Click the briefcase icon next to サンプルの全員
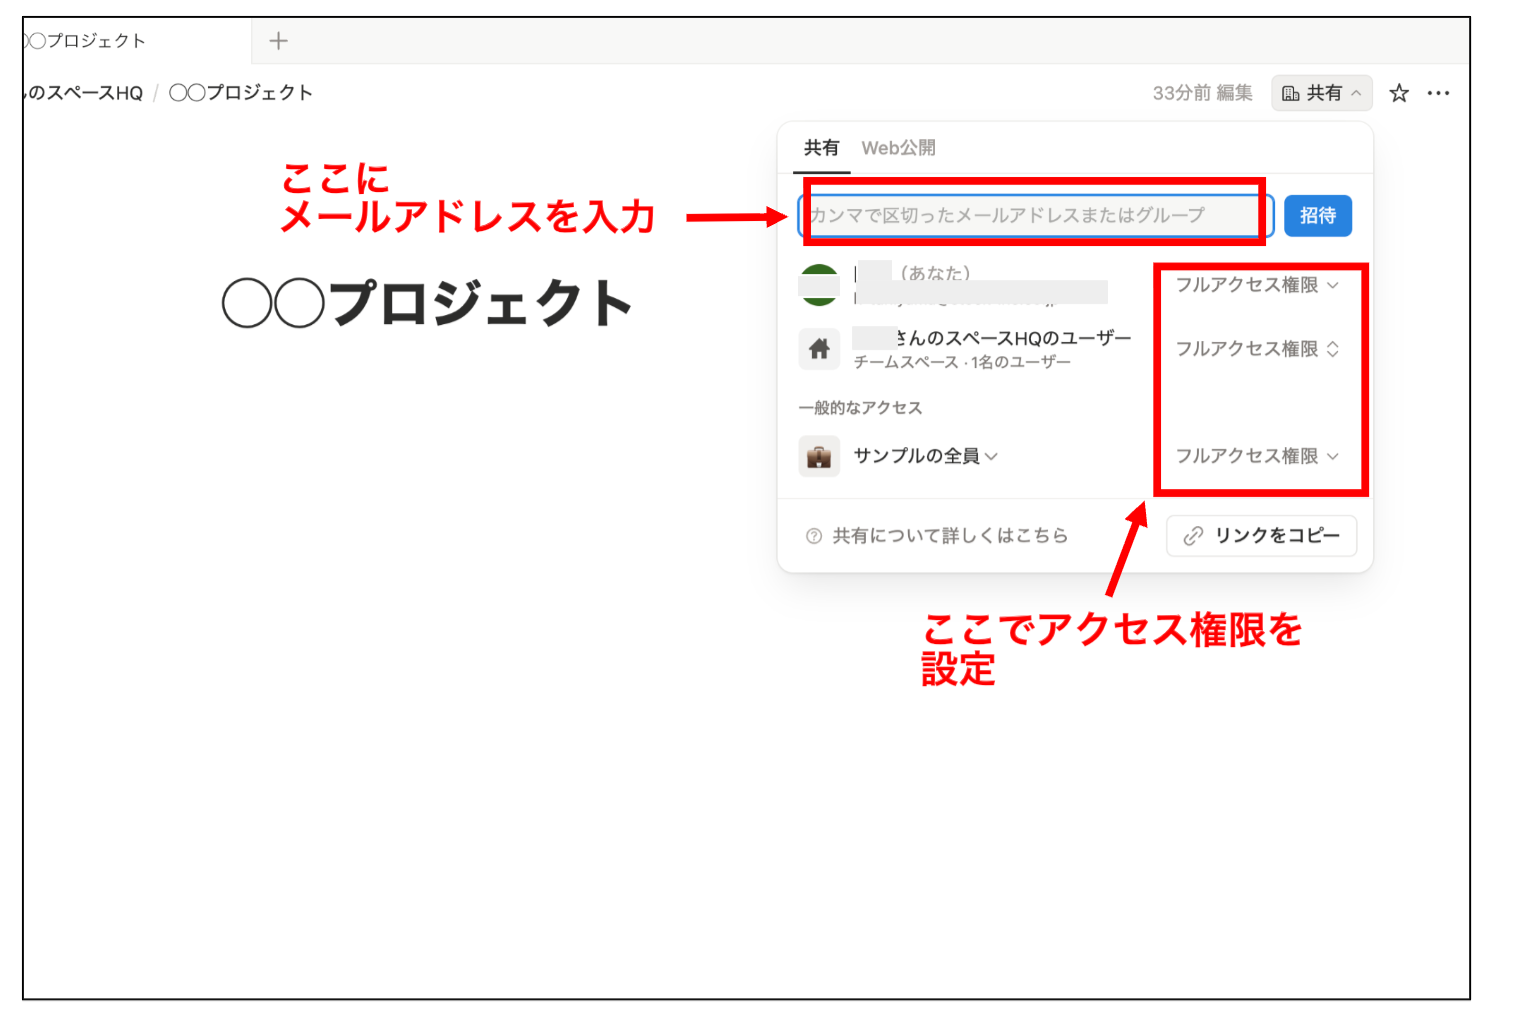This screenshot has height=1015, width=1515. click(x=819, y=456)
